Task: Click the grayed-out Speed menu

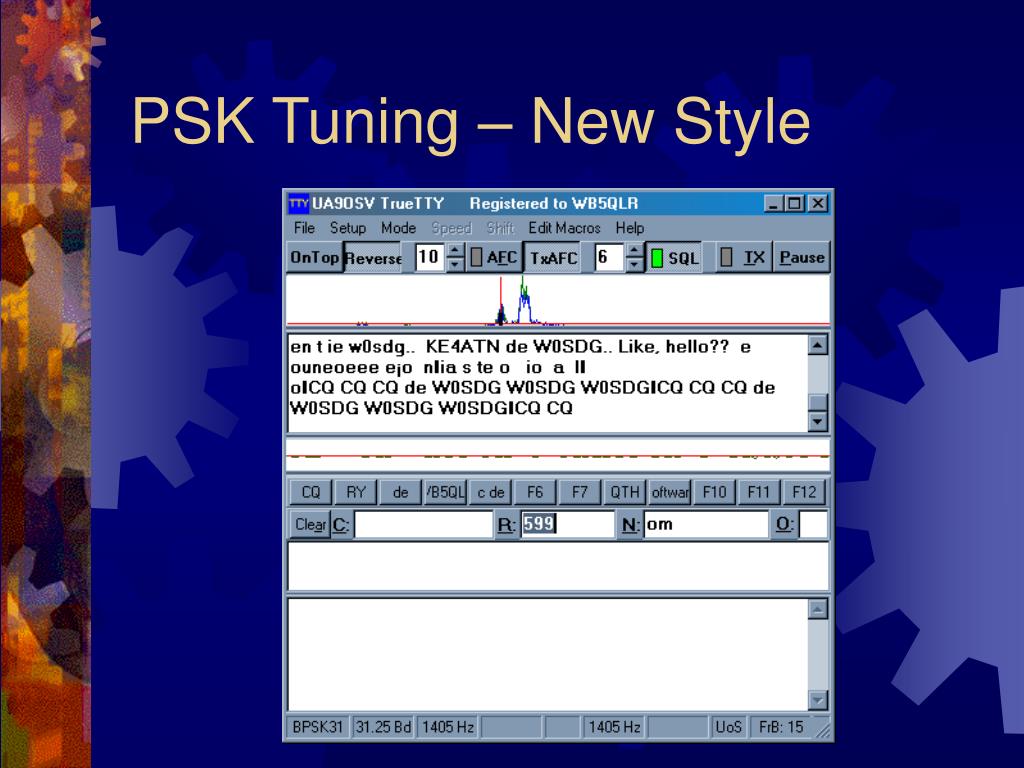Action: 451,228
